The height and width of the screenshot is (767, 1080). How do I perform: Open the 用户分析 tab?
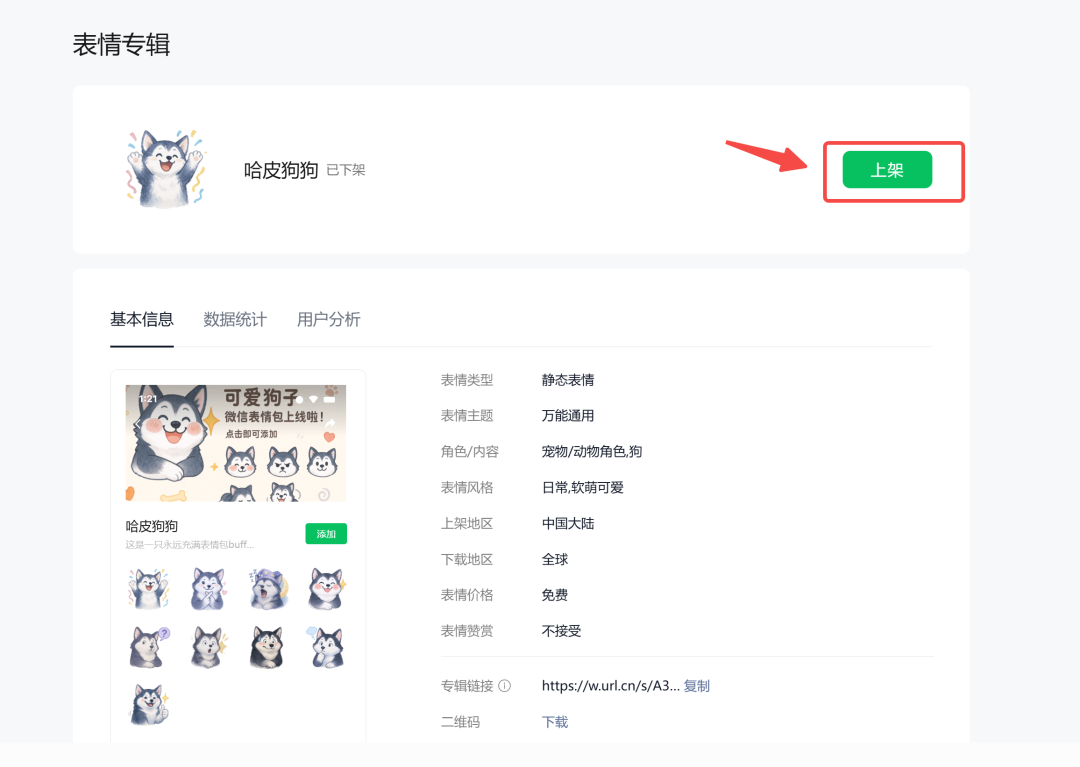(x=329, y=319)
